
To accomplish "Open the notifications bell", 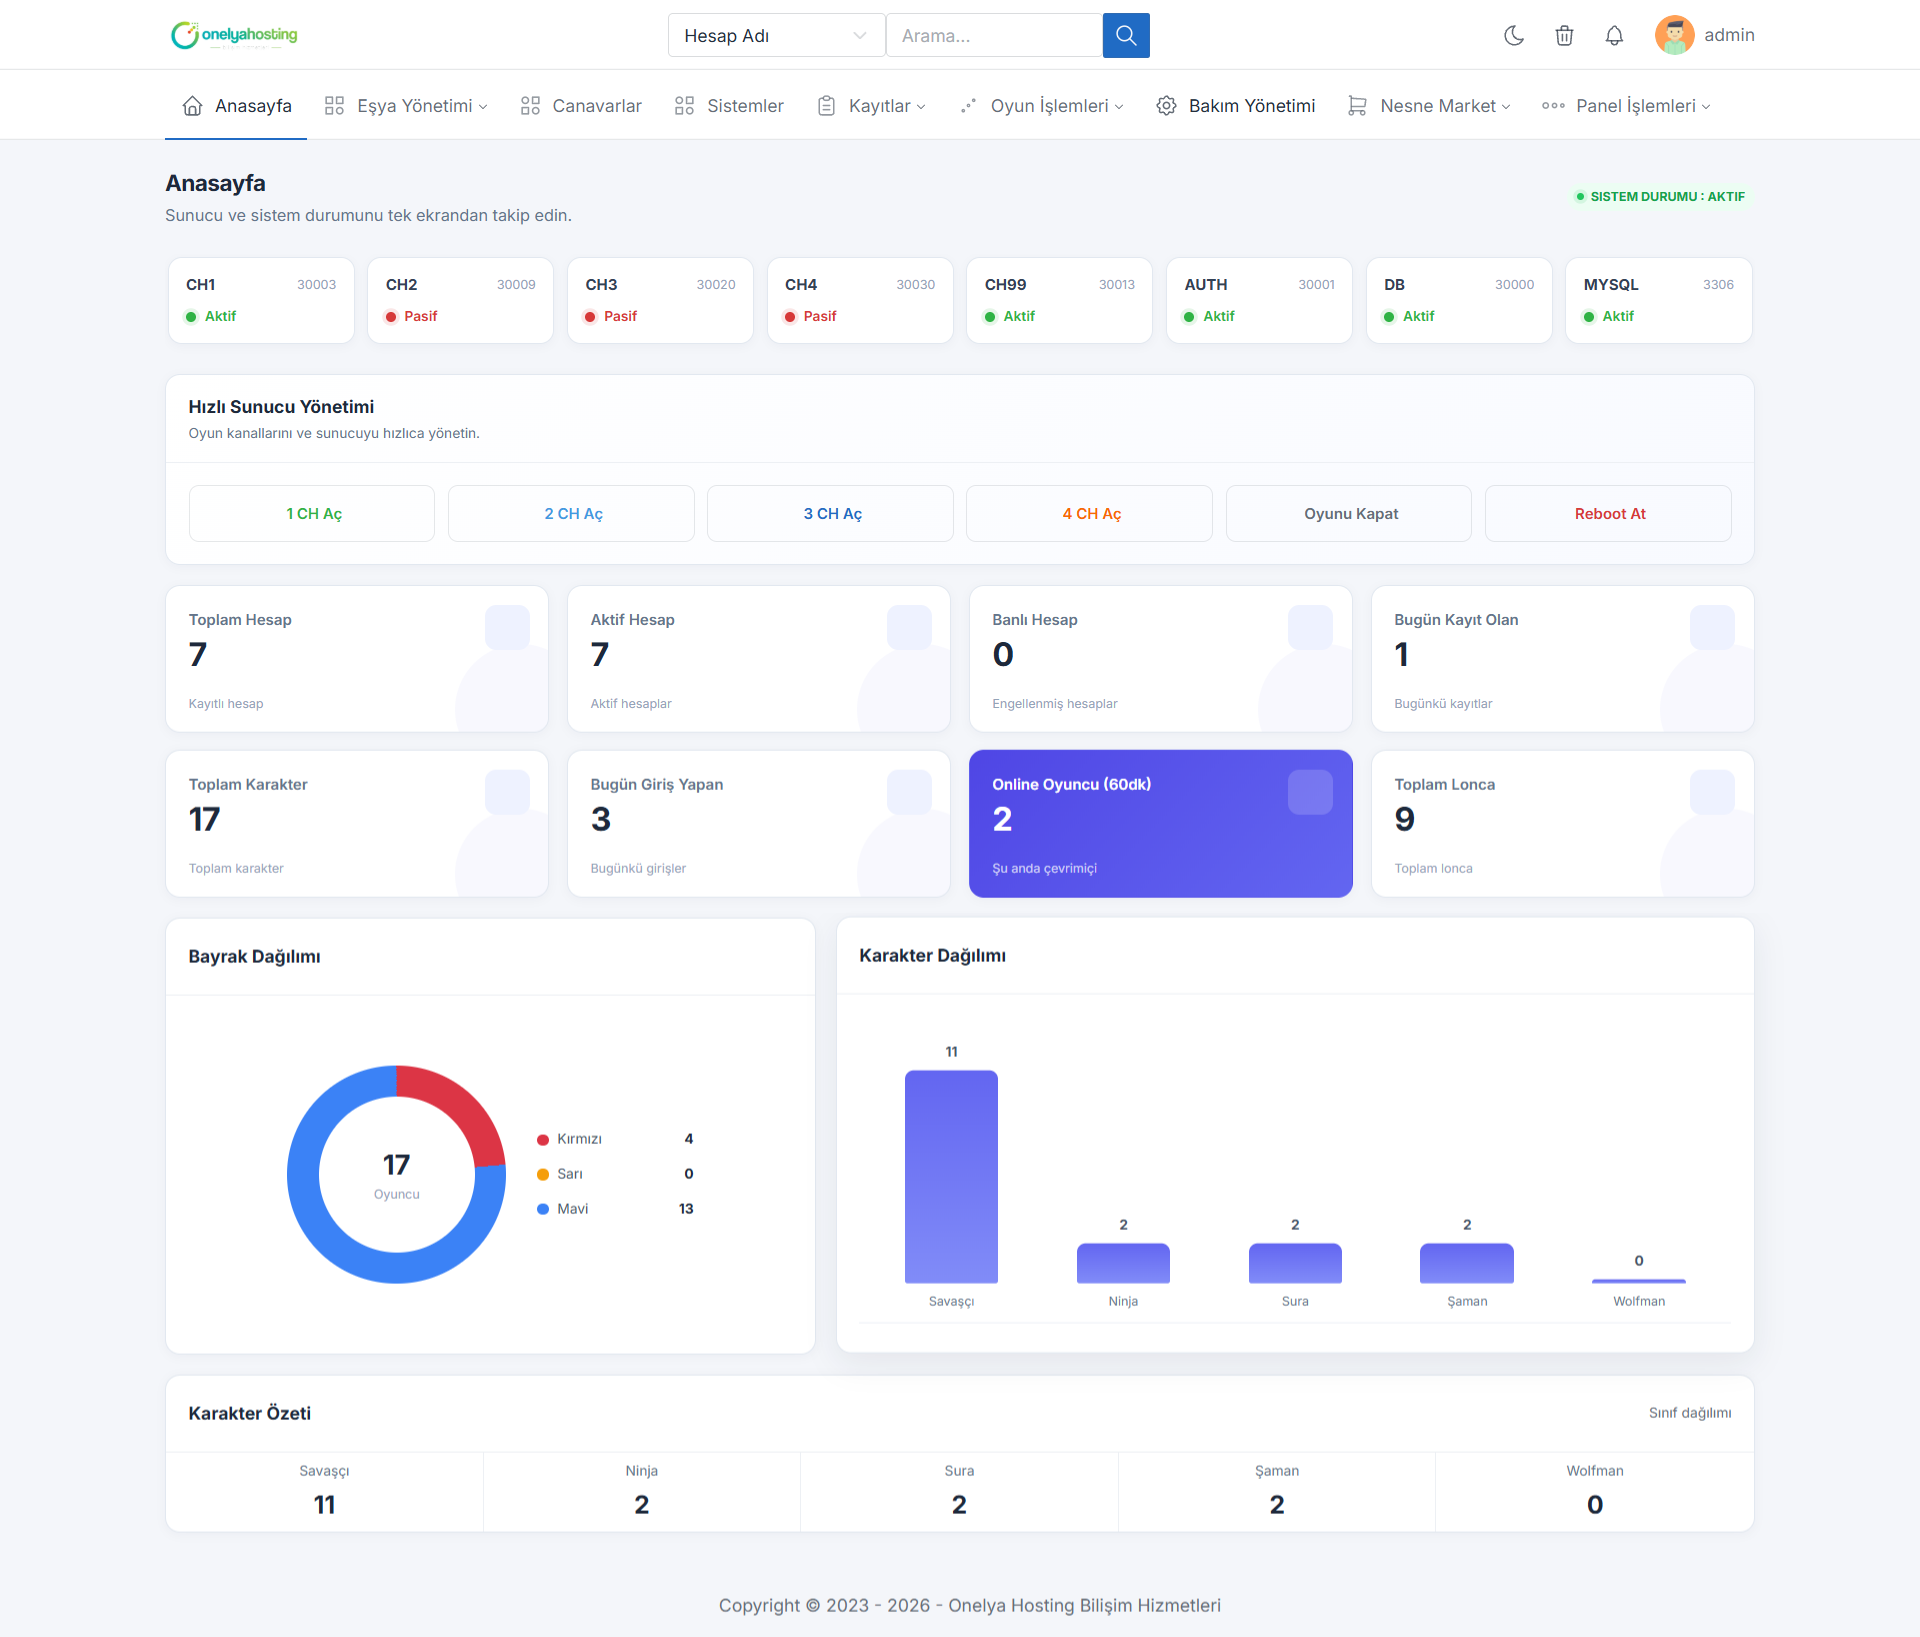I will [x=1614, y=36].
